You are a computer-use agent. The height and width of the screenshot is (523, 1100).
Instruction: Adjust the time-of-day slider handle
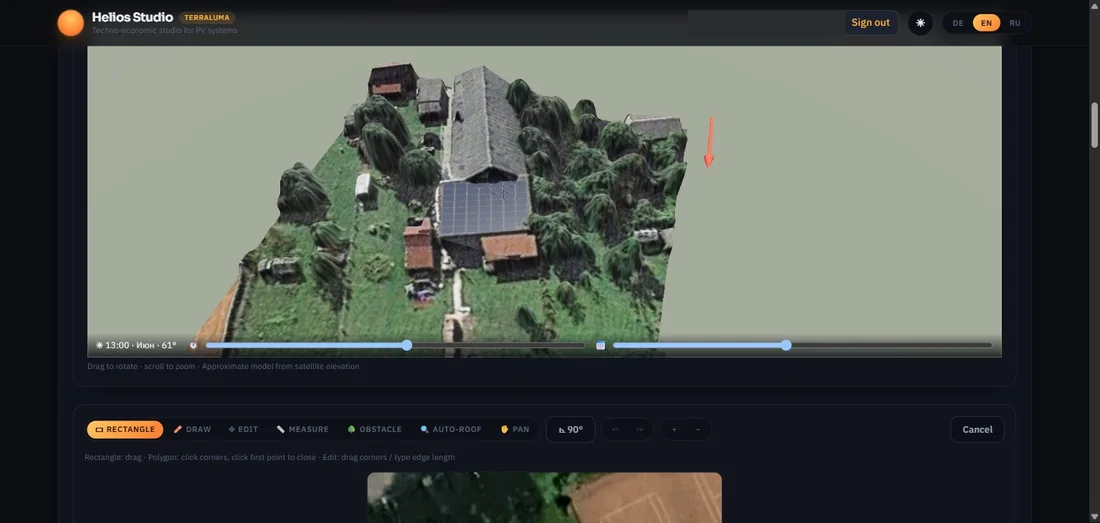tap(407, 345)
